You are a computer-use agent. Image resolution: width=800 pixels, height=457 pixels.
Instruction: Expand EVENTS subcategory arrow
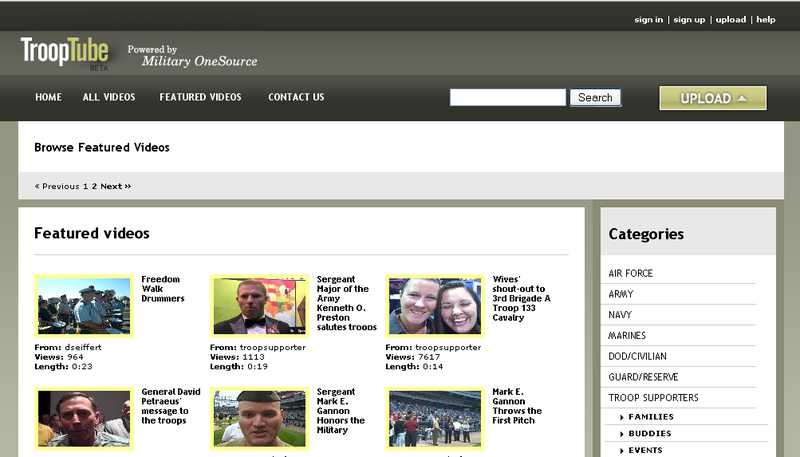tap(621, 451)
